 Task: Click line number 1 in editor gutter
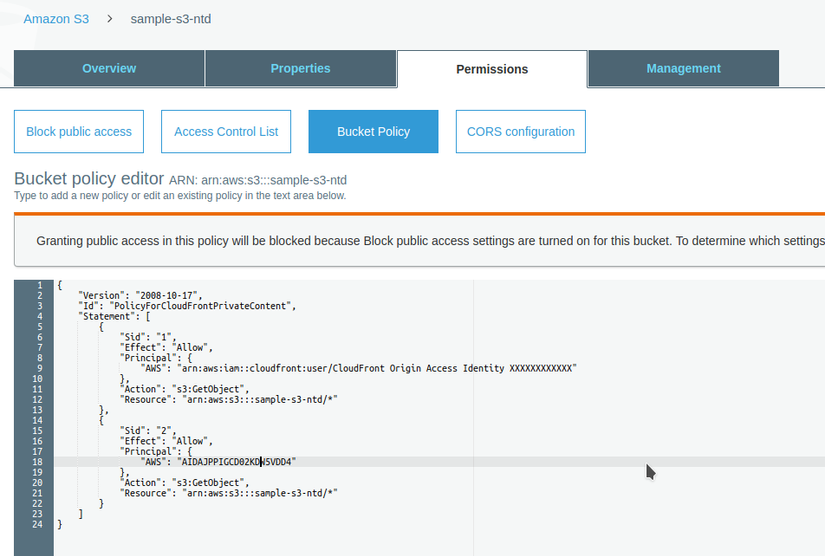point(39,286)
